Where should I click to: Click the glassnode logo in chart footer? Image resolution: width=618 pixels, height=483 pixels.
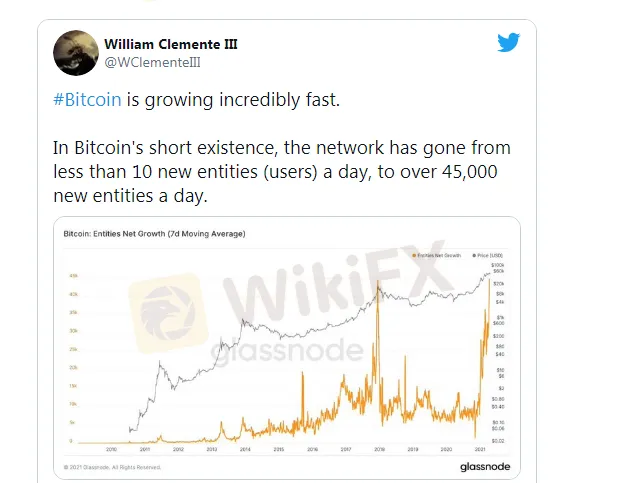click(x=485, y=467)
